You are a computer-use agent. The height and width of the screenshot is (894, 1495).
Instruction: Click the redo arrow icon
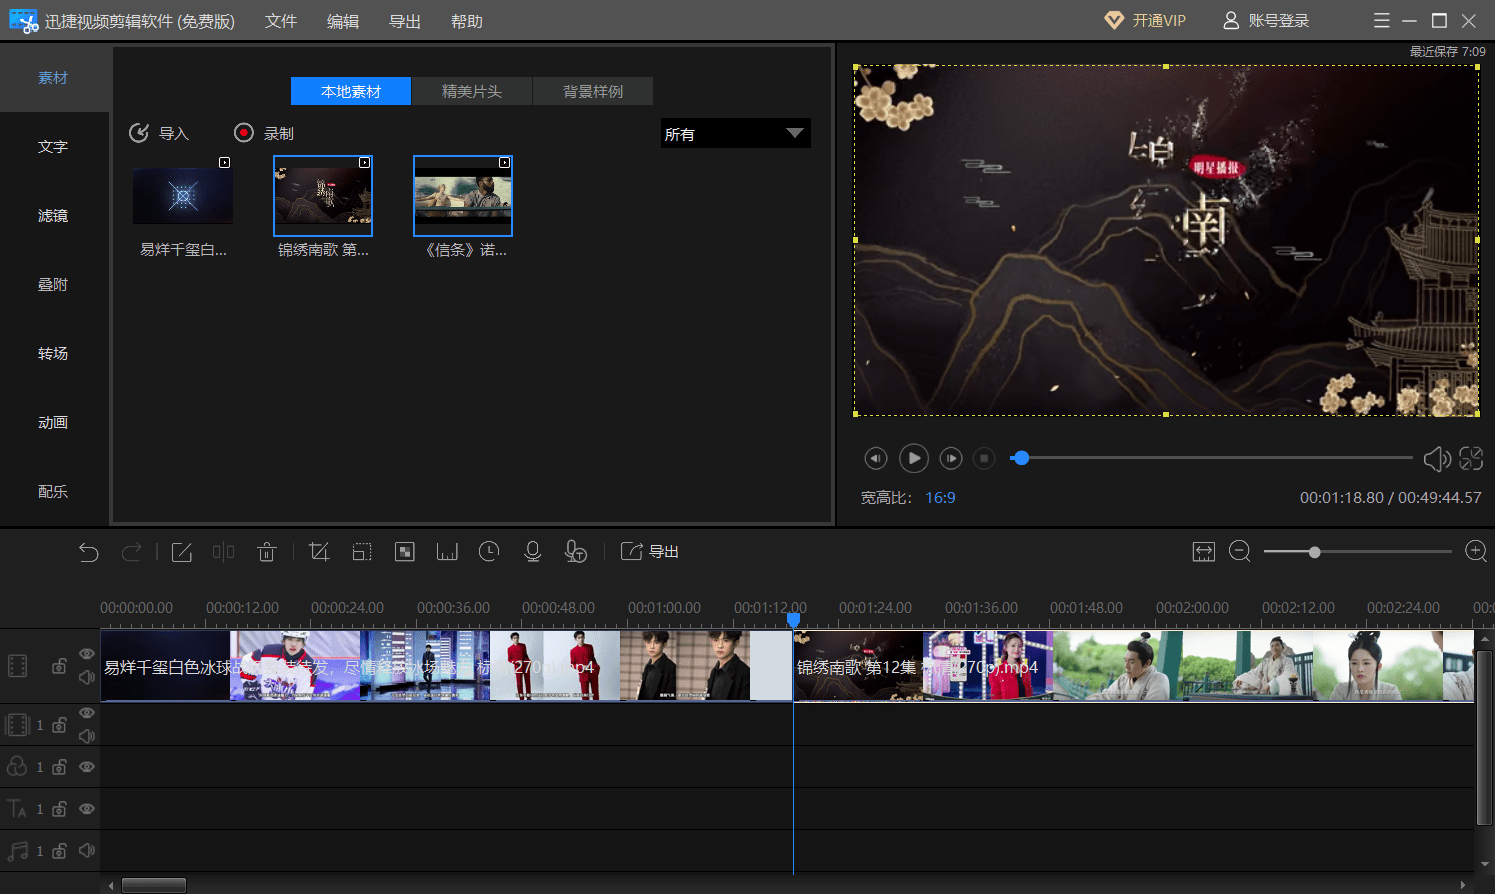click(x=131, y=552)
